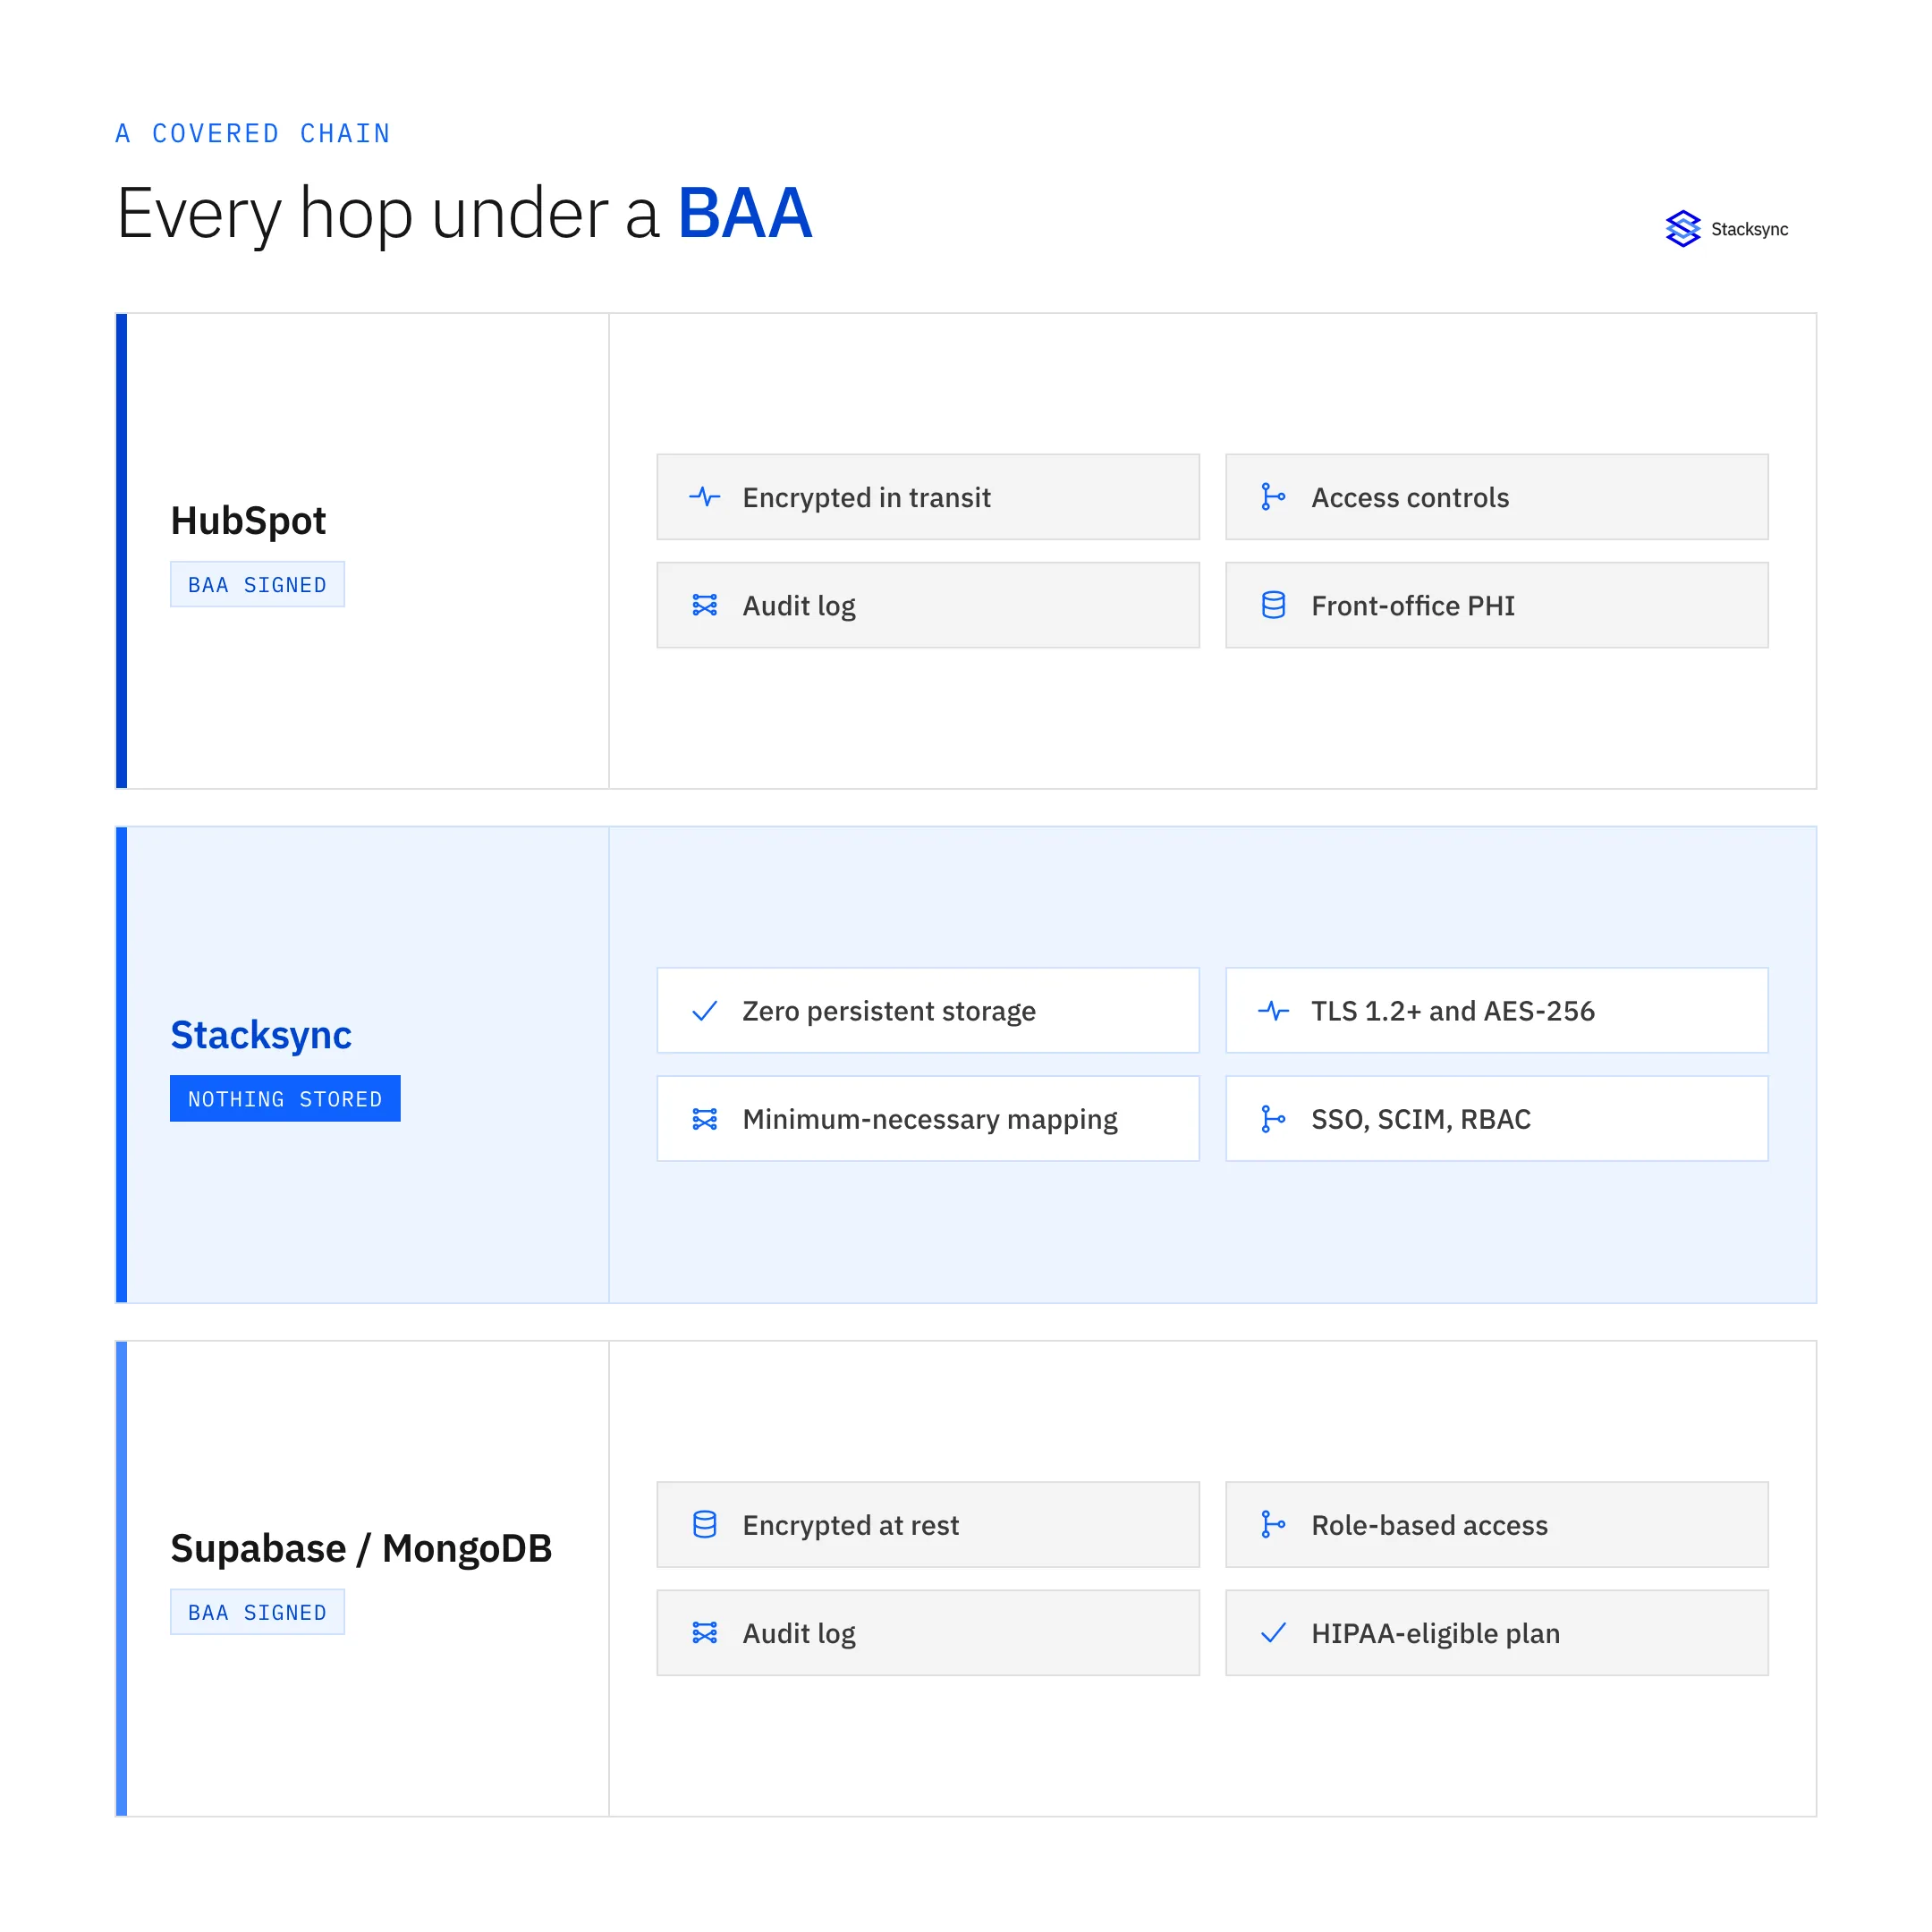Select the HubSpot BAA SIGNED badge
The image size is (1932, 1932).
click(257, 585)
